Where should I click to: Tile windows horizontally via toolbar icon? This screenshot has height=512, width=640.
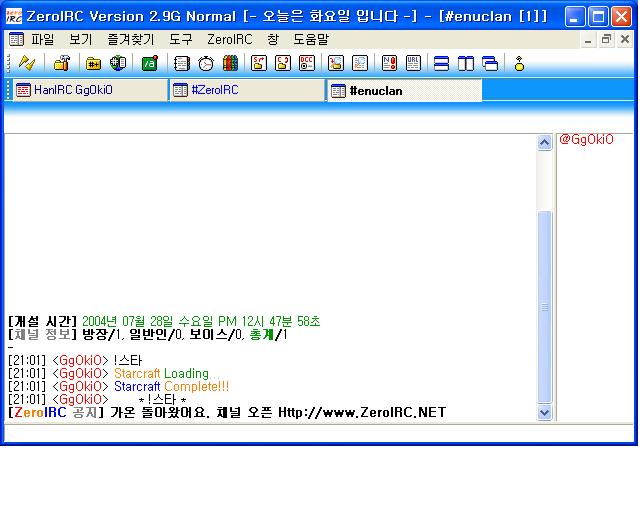coord(441,63)
